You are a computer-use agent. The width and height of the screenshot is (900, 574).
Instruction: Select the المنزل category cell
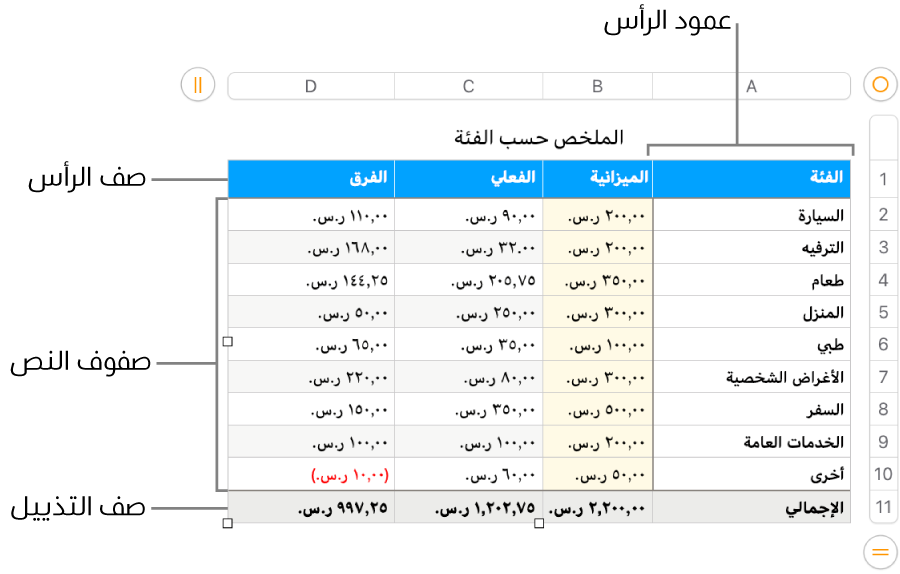click(751, 312)
